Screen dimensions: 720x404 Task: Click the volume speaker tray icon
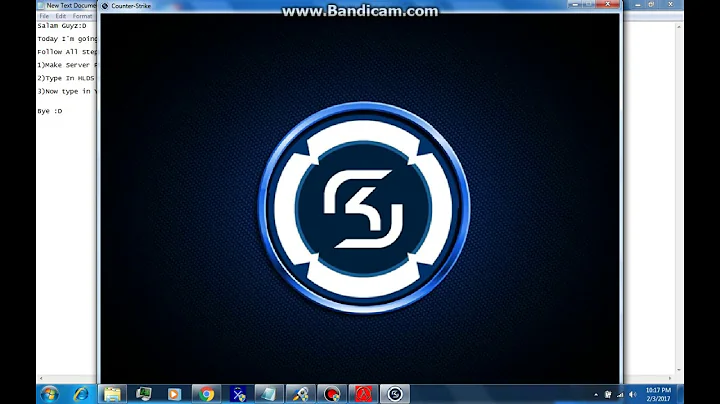(633, 394)
